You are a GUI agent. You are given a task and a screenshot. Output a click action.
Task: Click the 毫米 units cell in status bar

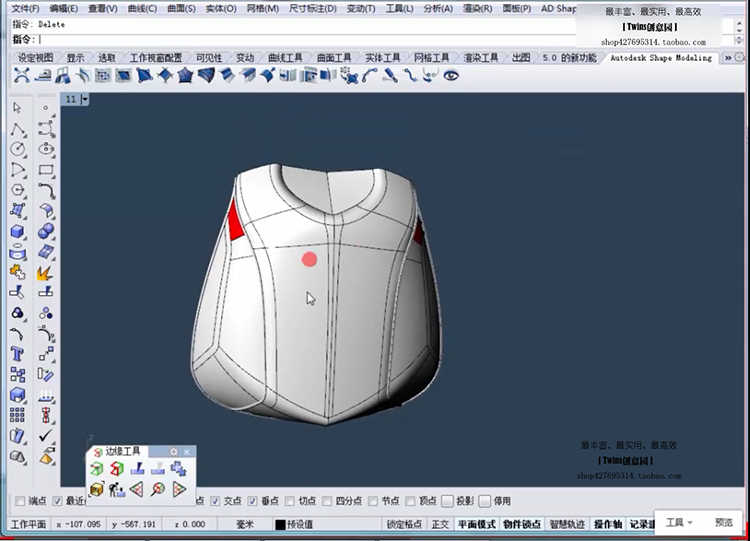(245, 524)
